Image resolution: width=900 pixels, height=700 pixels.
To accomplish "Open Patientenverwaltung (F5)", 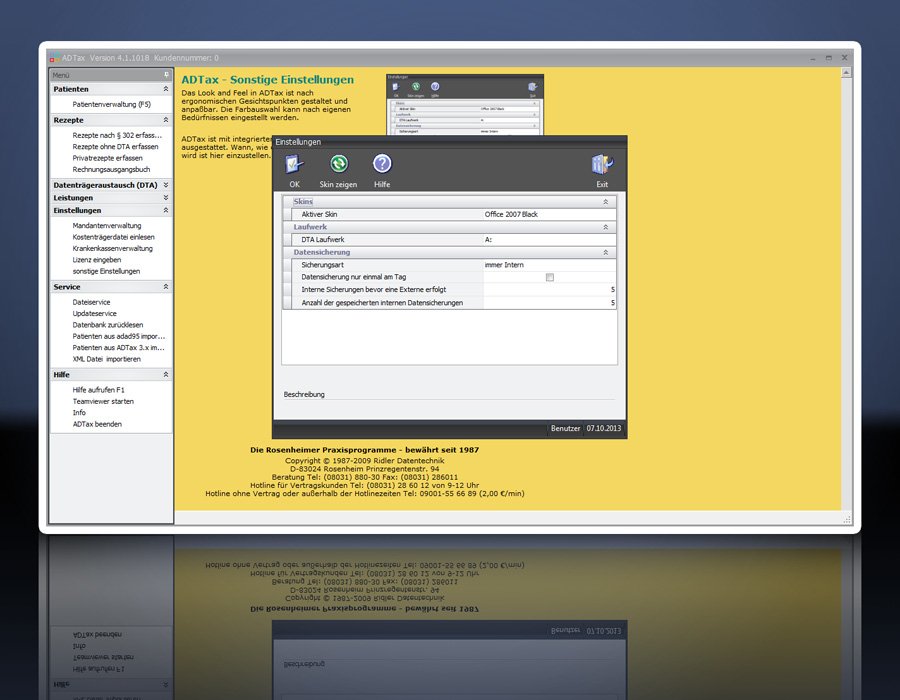I will click(111, 104).
